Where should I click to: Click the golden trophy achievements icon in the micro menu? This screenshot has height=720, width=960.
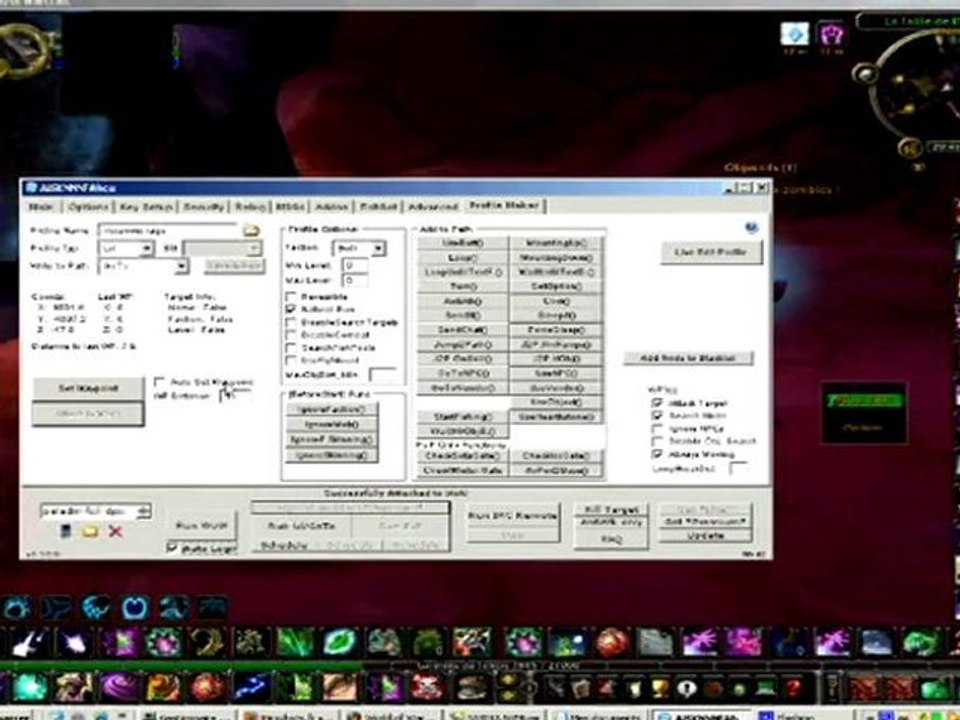[660, 688]
